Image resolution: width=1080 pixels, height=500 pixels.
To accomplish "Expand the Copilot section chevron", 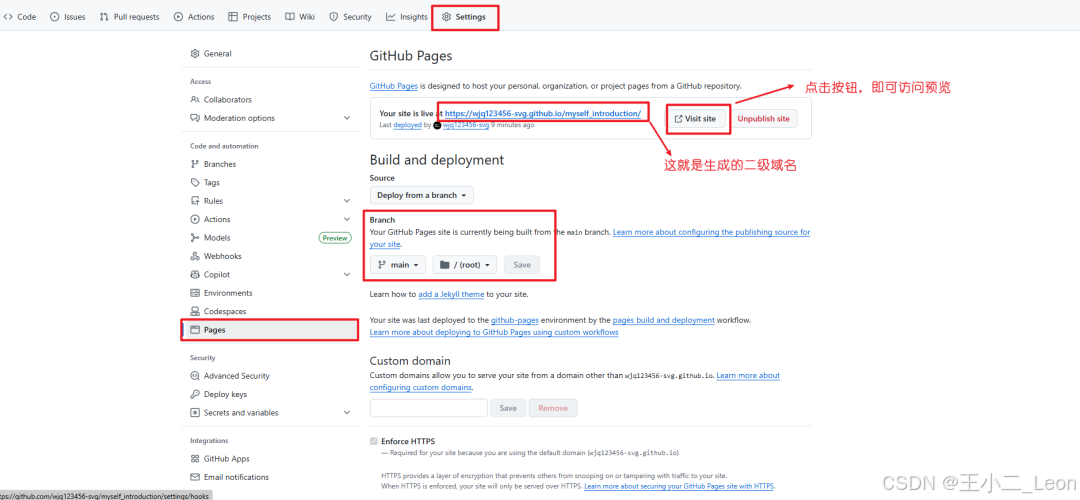I will [346, 275].
